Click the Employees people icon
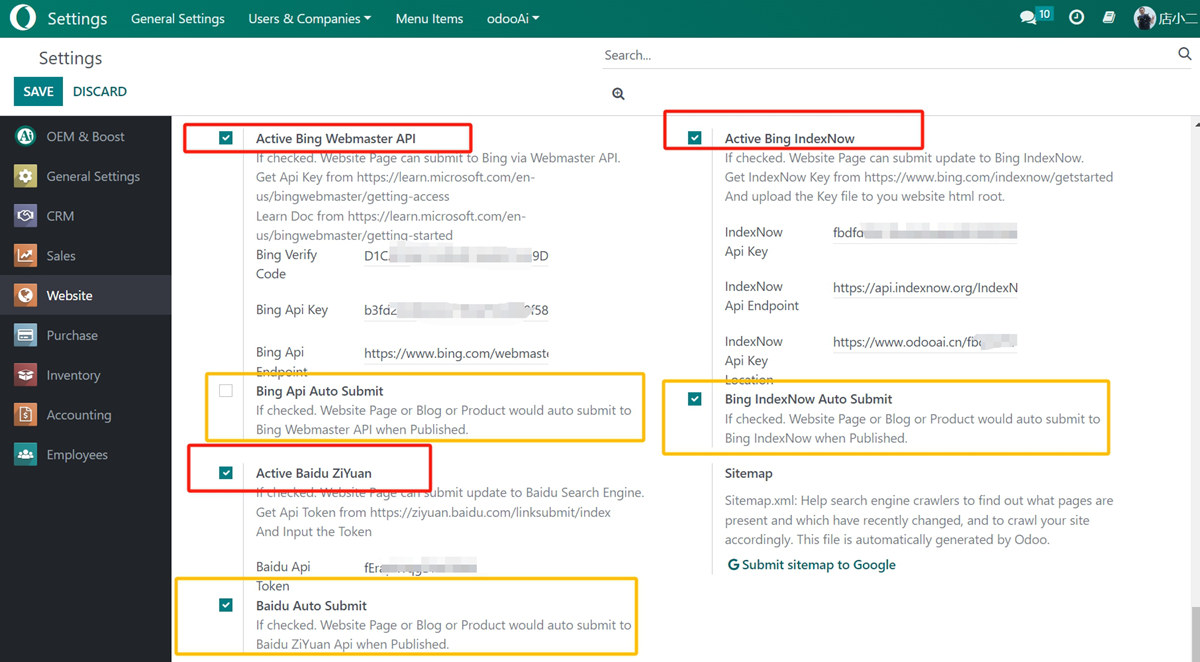This screenshot has height=662, width=1200. [x=26, y=455]
